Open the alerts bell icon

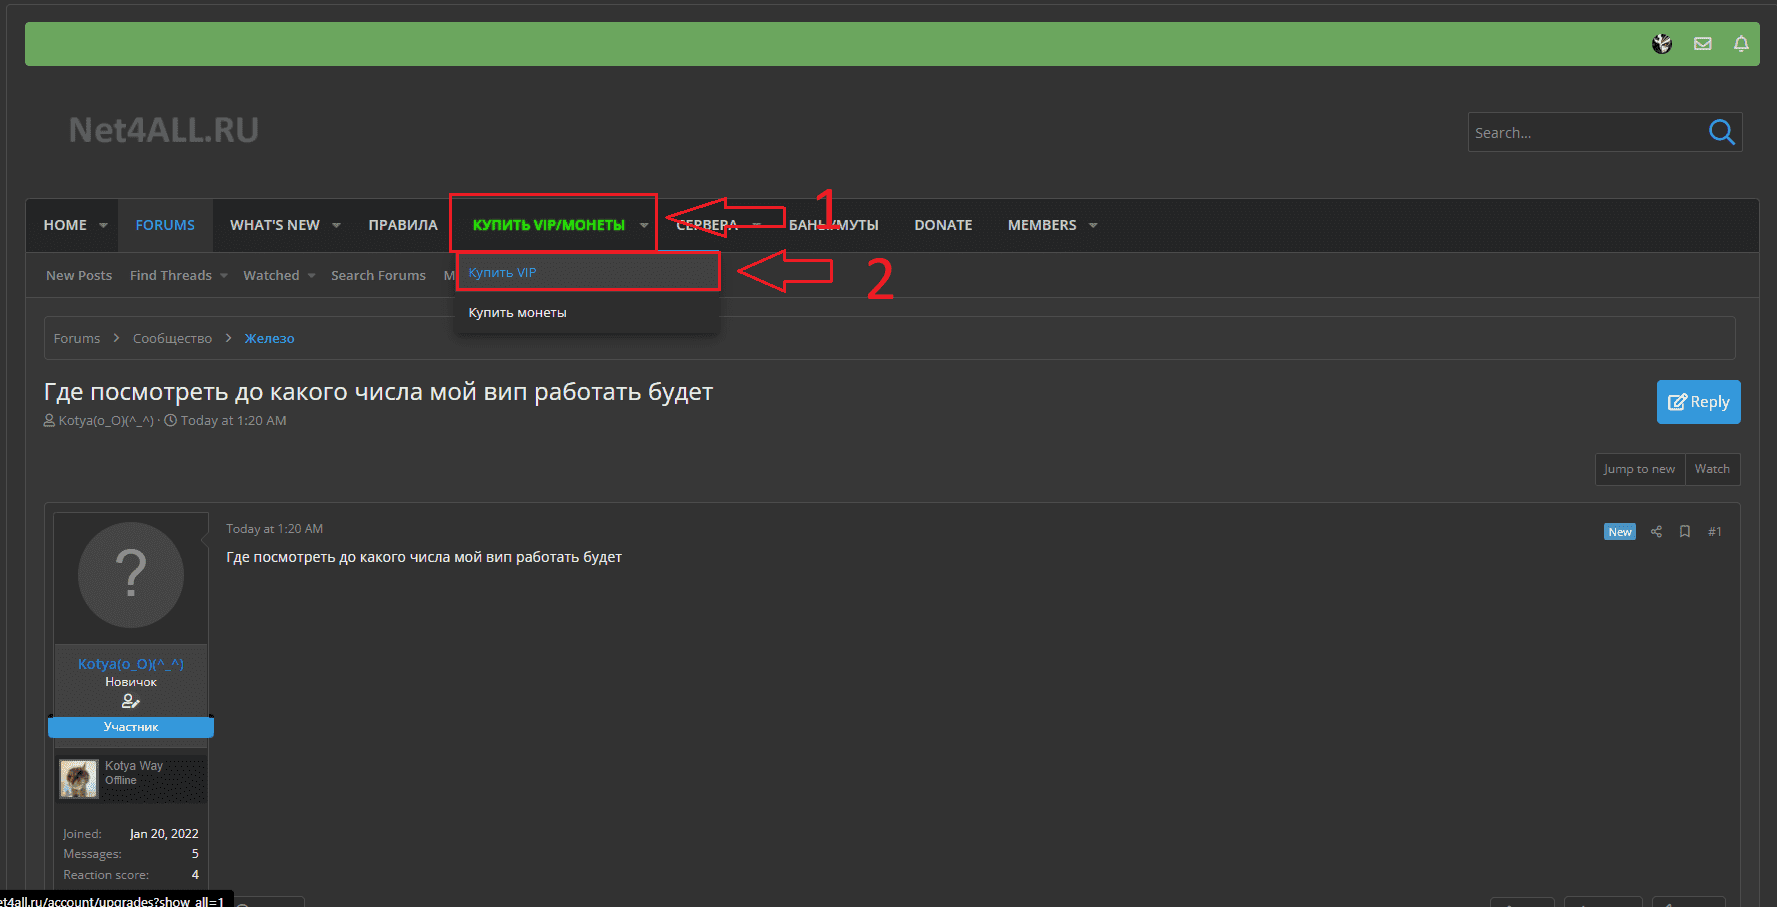1741,44
